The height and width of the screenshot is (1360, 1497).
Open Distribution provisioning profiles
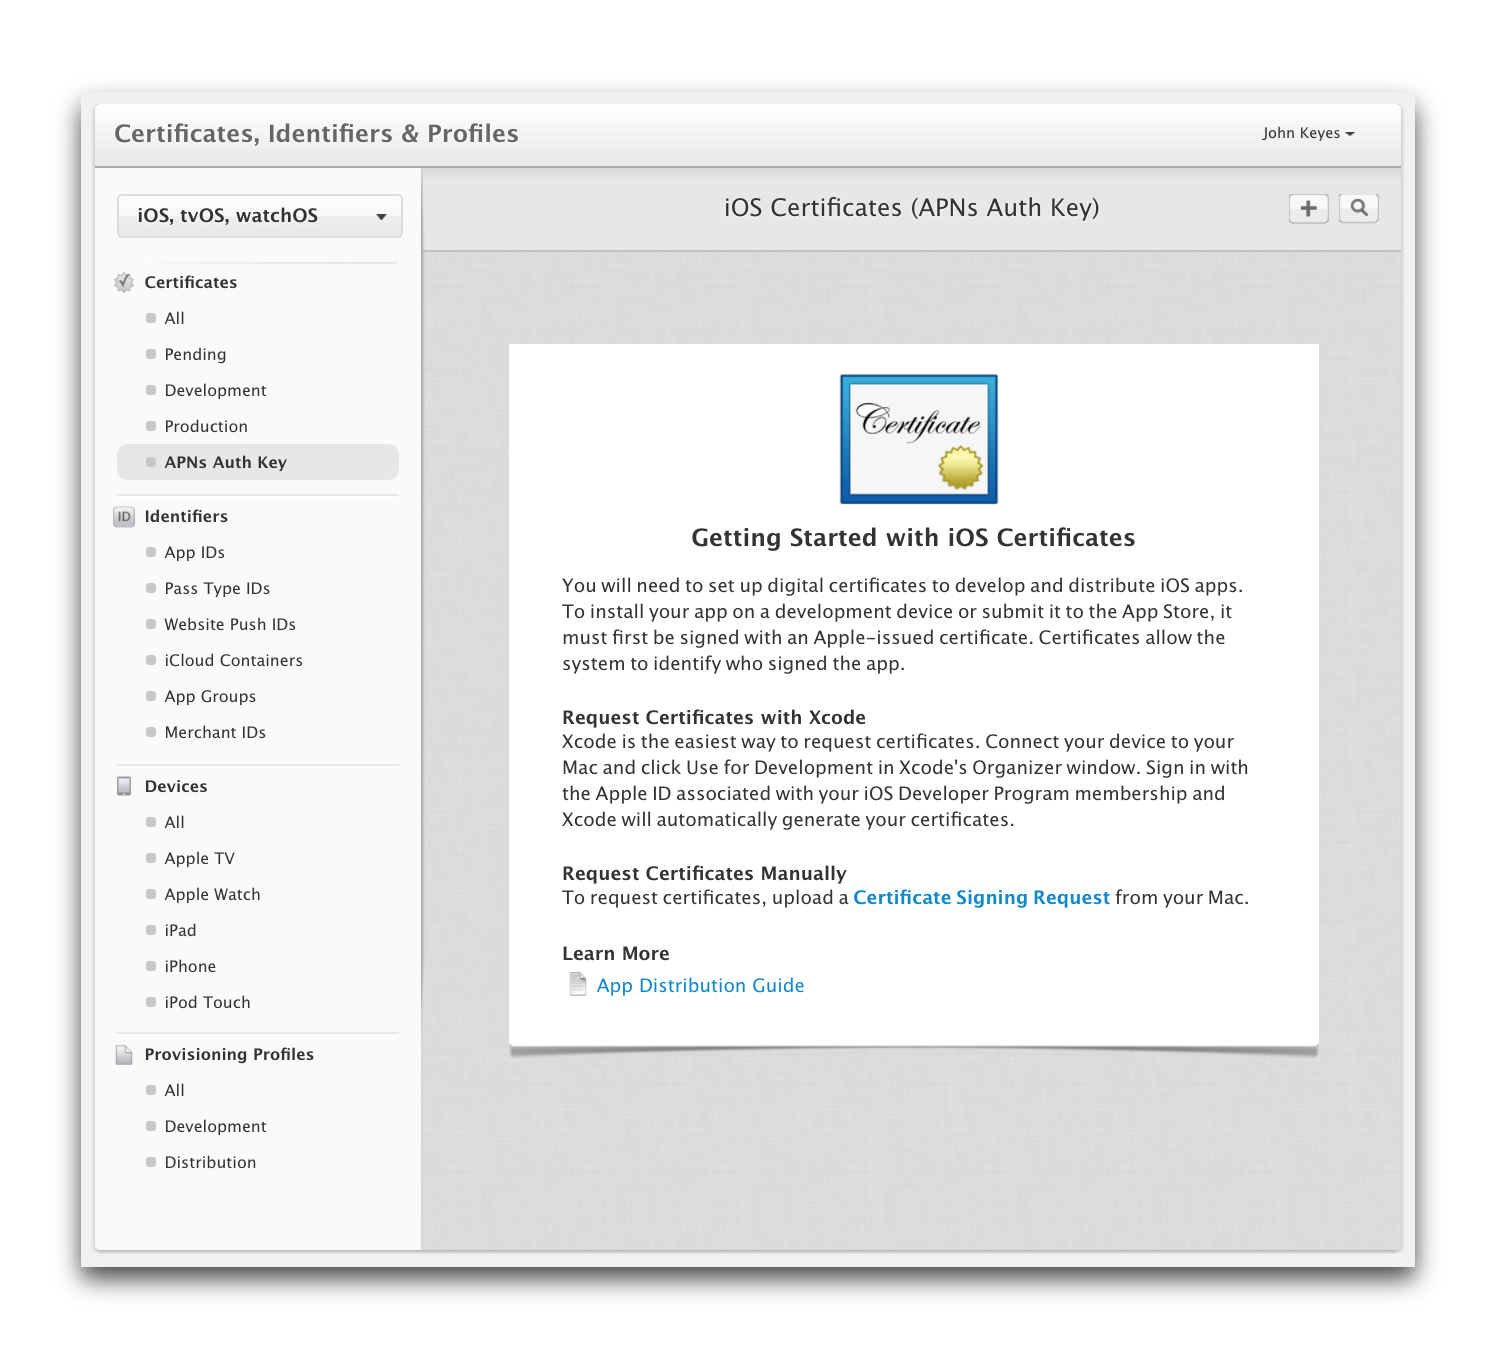point(210,1162)
